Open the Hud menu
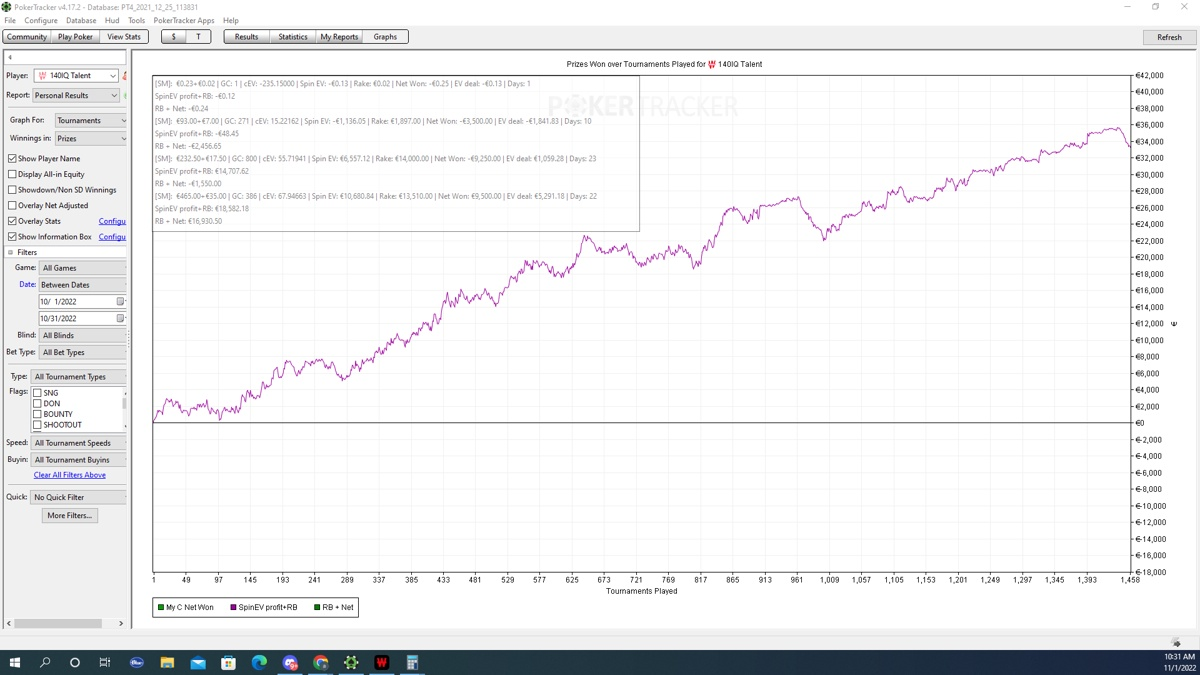Screen dimensions: 1200x675 (112, 20)
